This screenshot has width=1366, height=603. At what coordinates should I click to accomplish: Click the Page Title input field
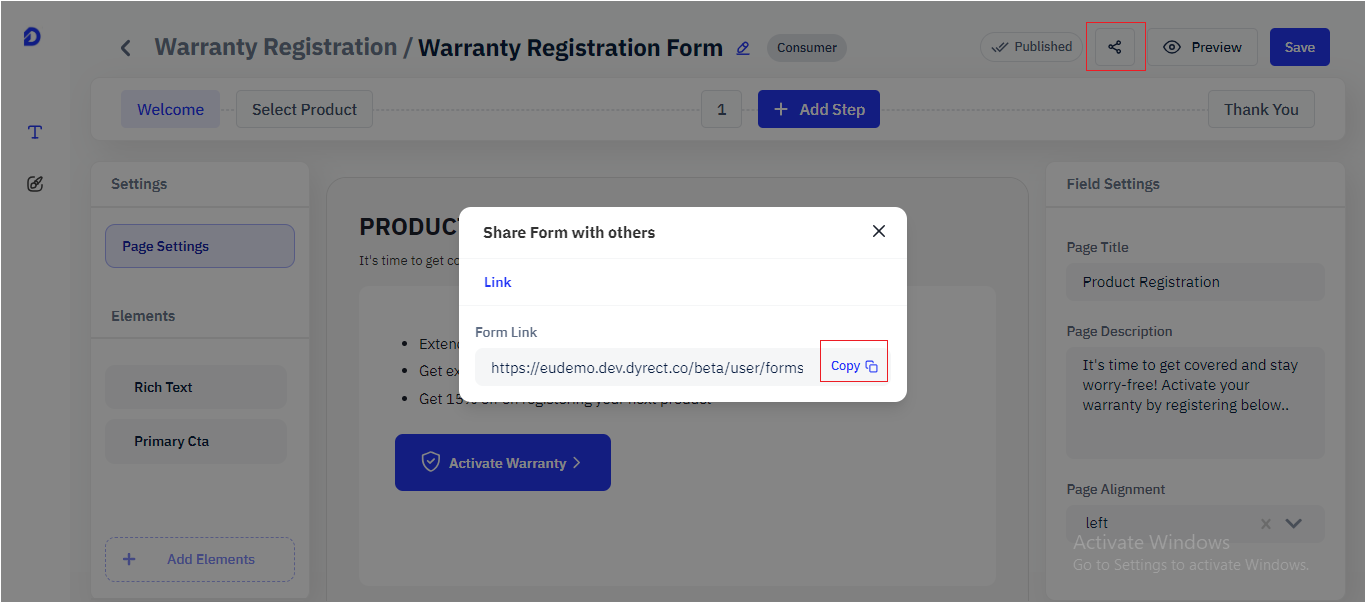coord(1195,282)
